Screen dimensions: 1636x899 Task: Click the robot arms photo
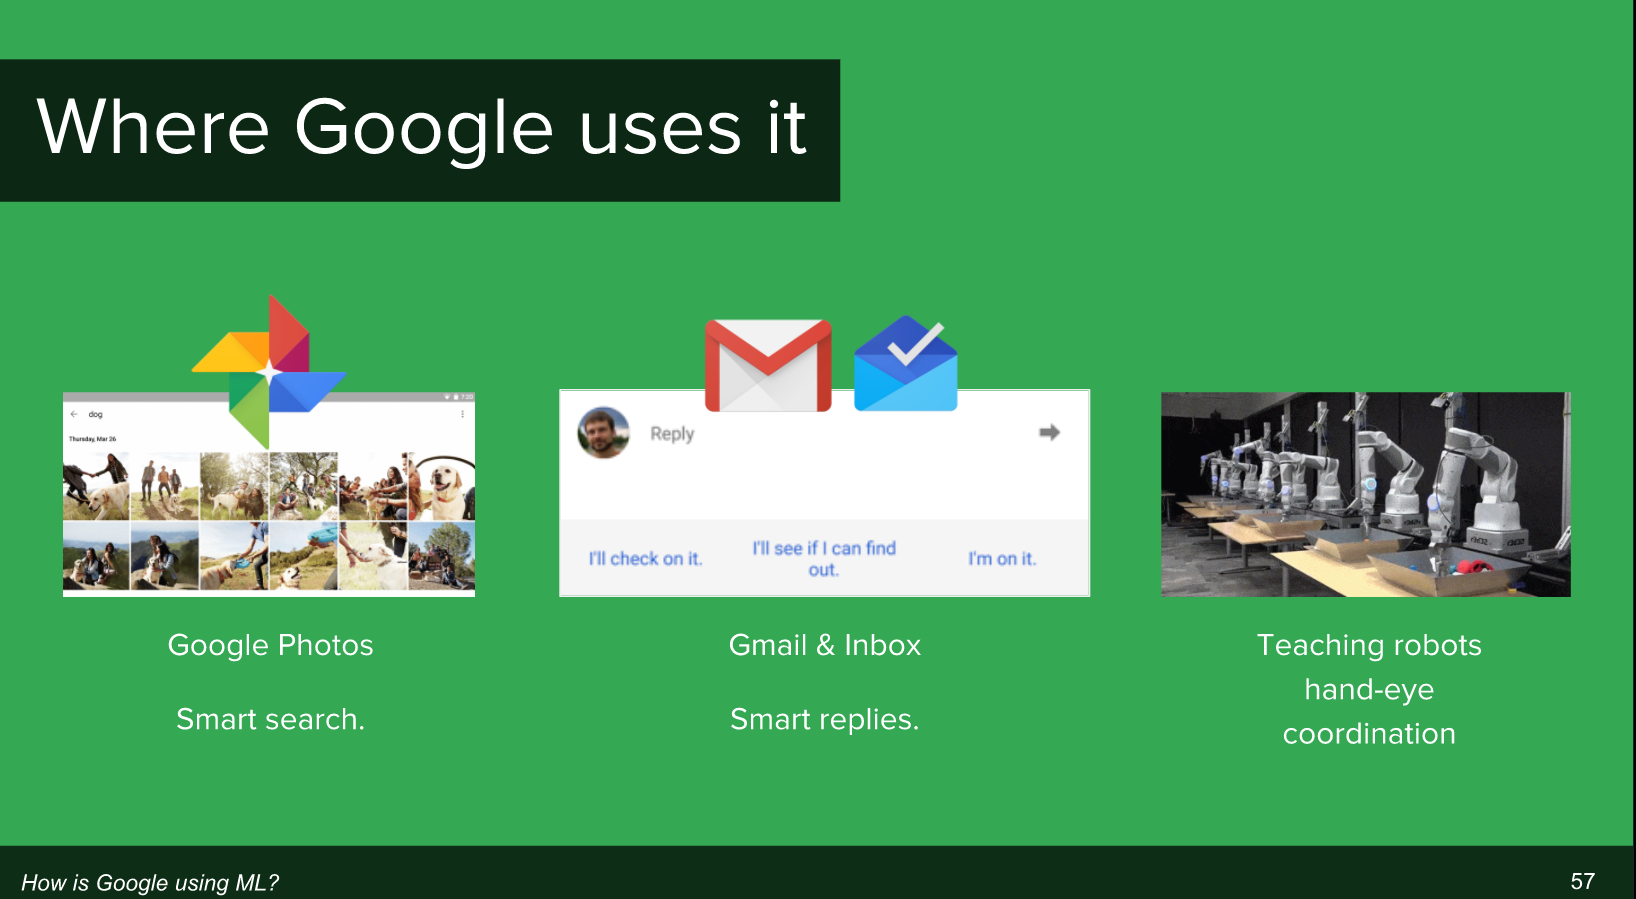(x=1366, y=495)
